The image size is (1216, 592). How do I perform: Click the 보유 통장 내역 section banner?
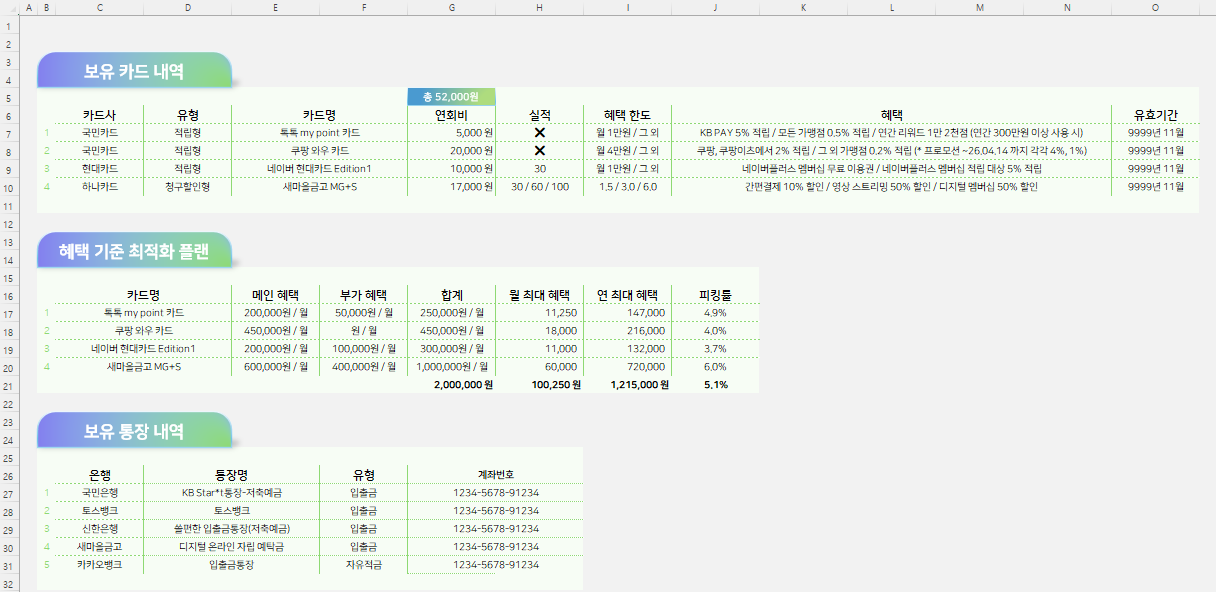[x=134, y=431]
